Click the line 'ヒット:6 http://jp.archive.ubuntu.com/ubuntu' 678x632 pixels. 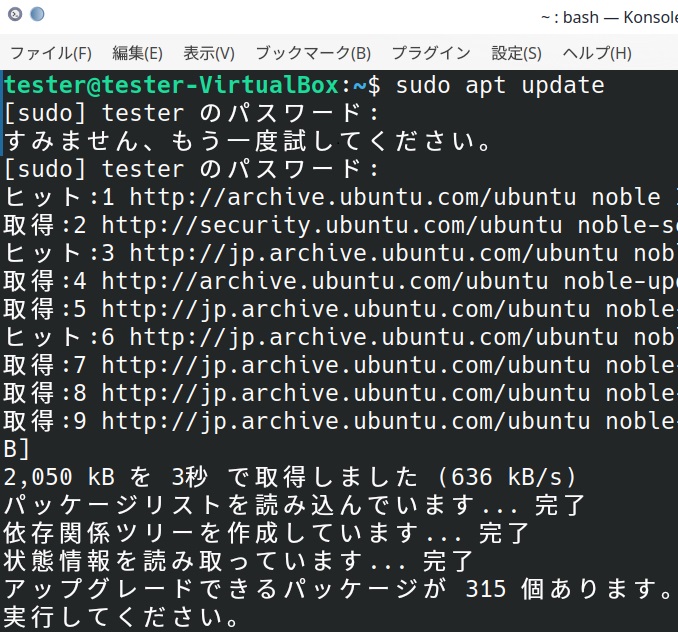(x=311, y=338)
